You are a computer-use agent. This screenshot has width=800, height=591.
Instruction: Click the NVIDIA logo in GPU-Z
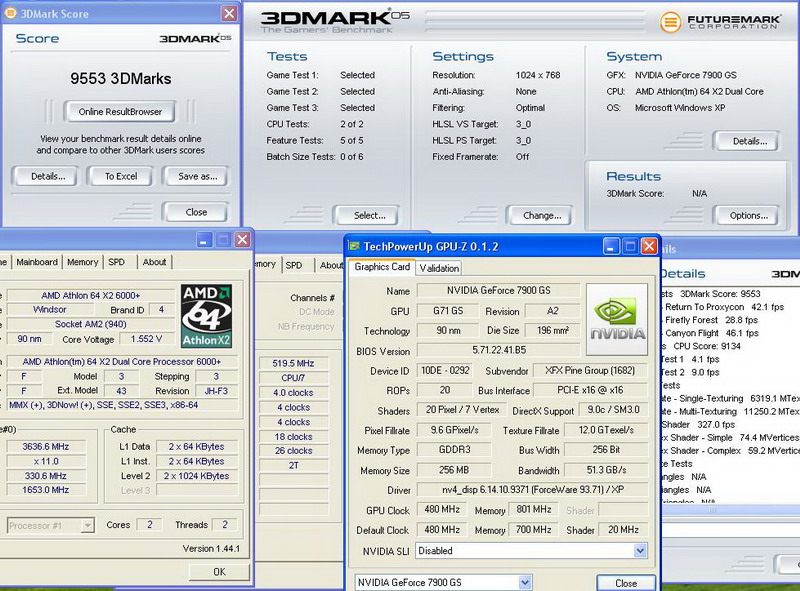tap(617, 319)
